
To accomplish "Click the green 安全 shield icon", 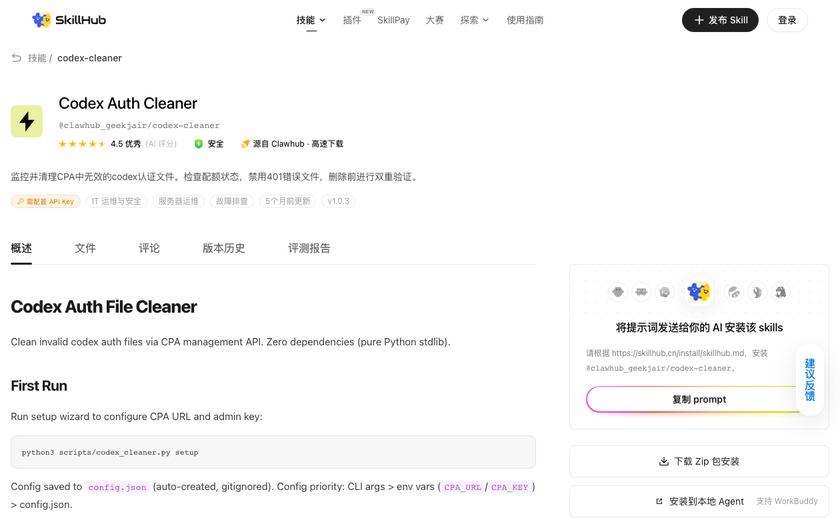I will click(x=198, y=144).
